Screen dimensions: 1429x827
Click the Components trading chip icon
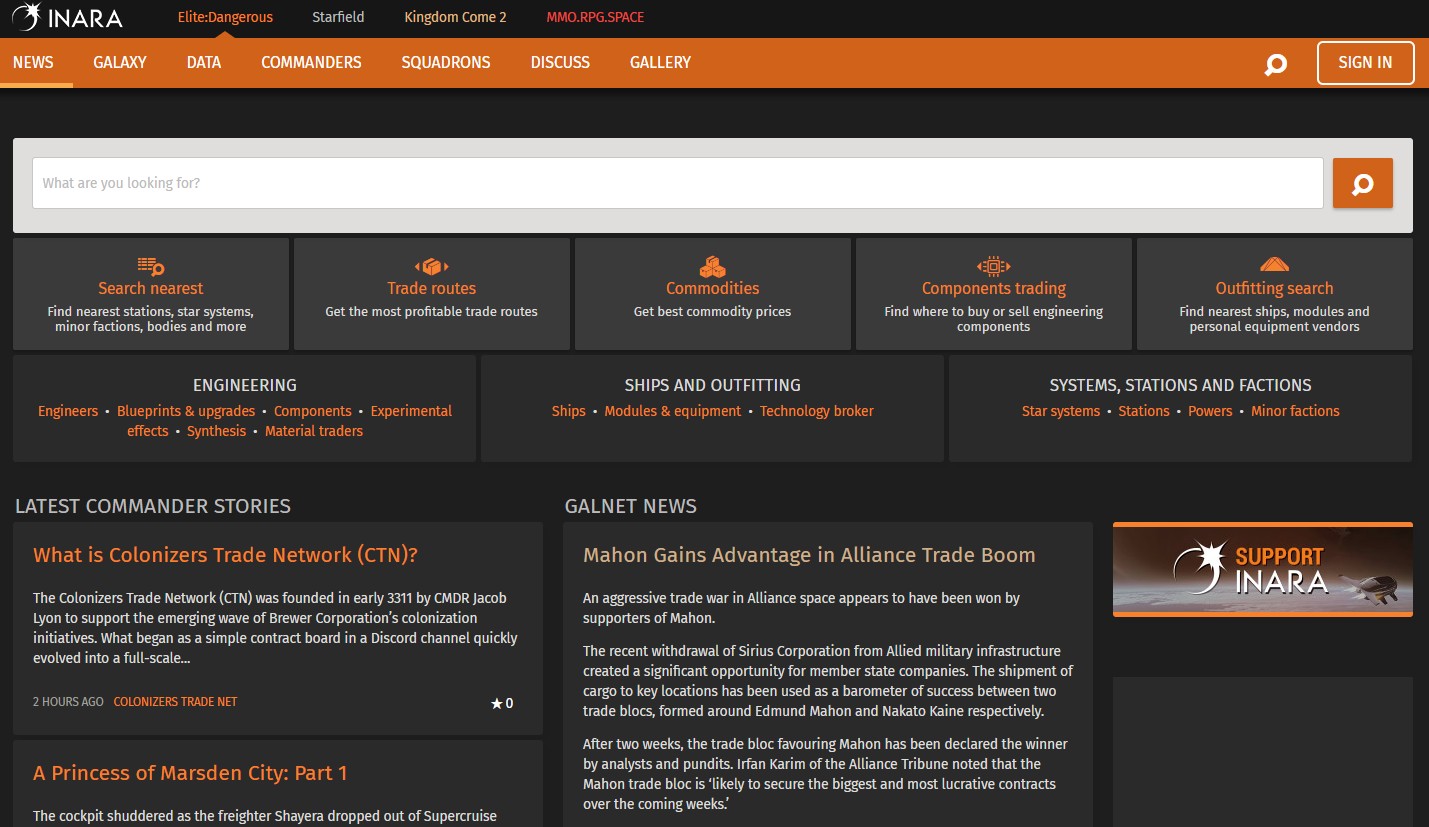(x=994, y=266)
